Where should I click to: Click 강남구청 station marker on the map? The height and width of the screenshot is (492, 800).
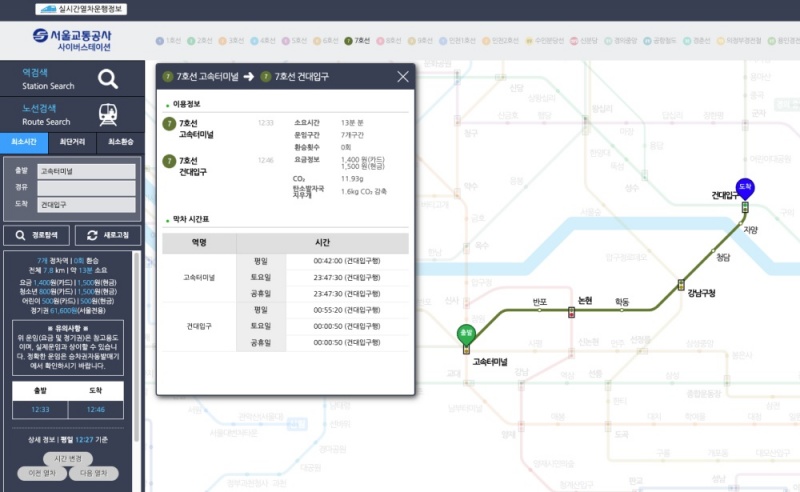click(x=681, y=285)
